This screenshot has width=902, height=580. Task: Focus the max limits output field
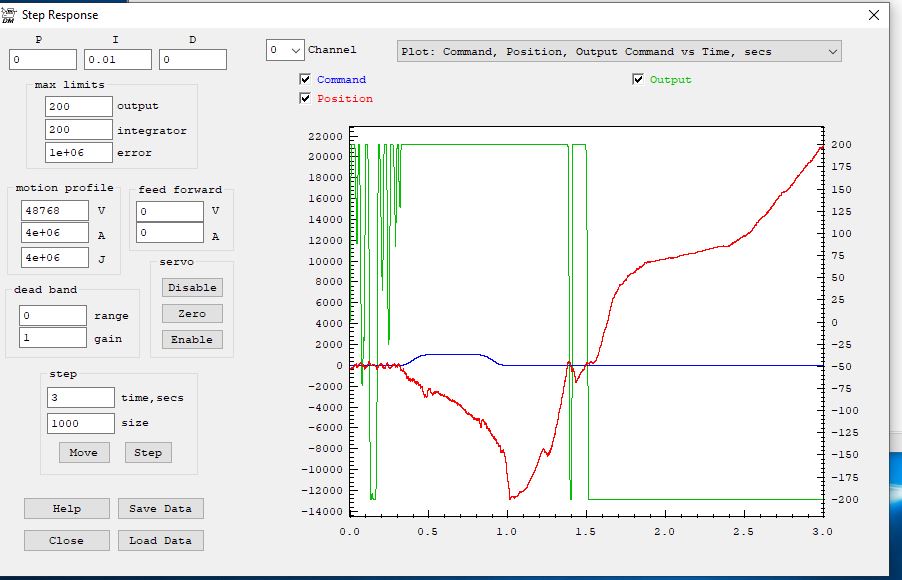tap(79, 106)
